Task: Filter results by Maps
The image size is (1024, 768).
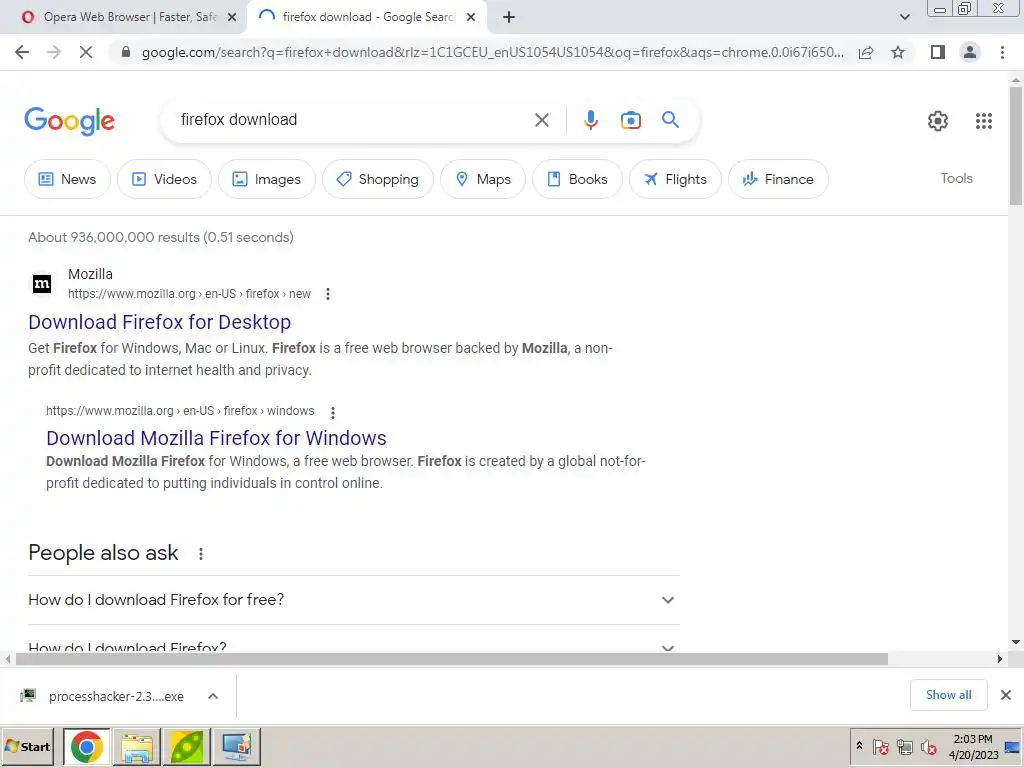Action: pyautogui.click(x=483, y=179)
